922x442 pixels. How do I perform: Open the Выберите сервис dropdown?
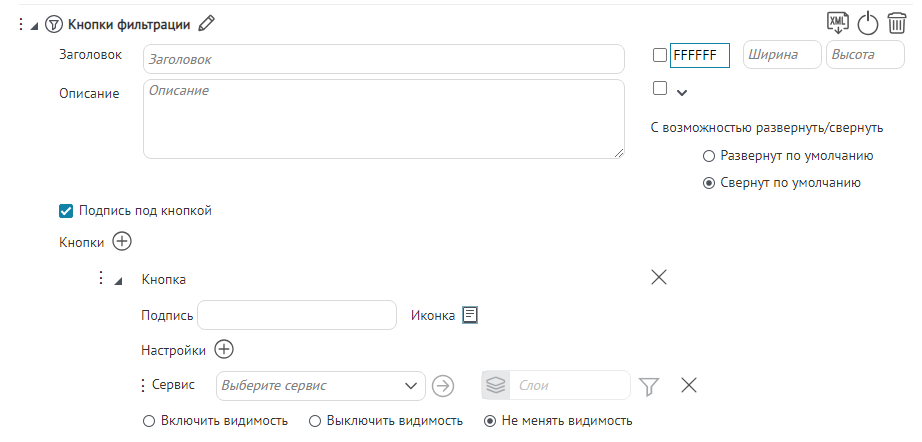click(320, 385)
